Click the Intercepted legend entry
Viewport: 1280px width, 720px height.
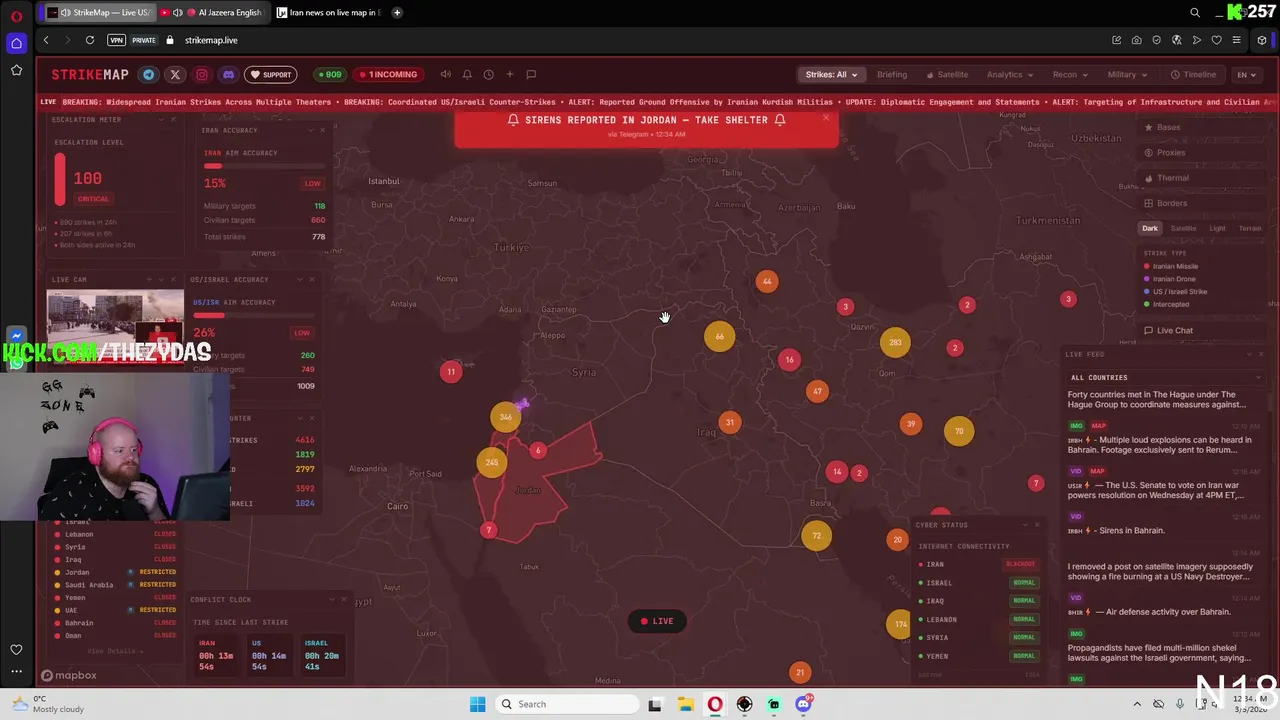1166,304
